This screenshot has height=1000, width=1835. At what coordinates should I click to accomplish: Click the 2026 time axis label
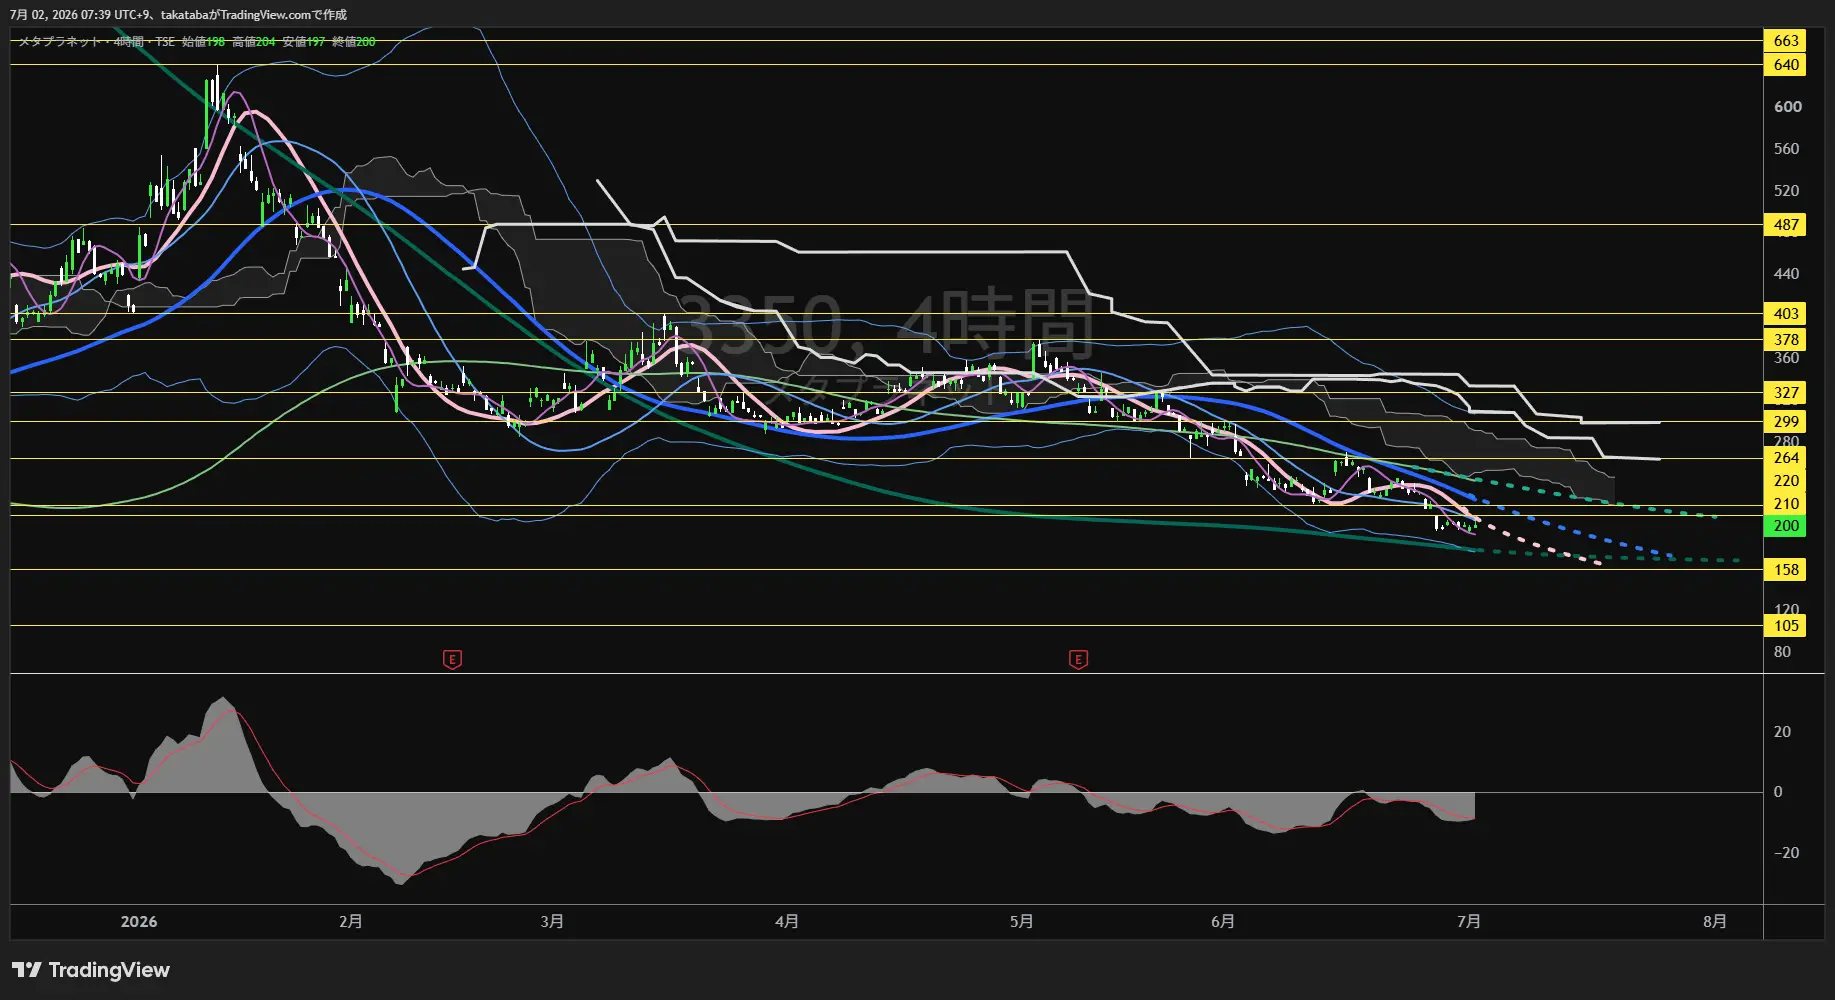point(138,921)
